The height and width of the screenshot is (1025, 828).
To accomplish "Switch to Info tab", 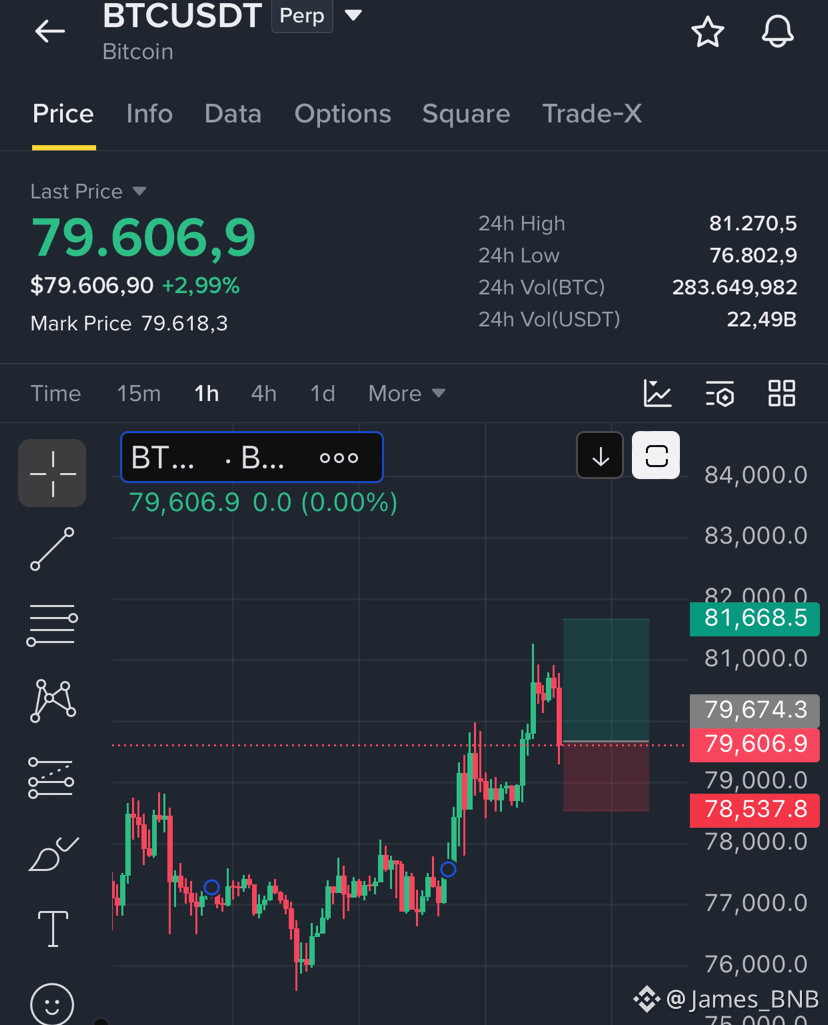I will [x=150, y=114].
